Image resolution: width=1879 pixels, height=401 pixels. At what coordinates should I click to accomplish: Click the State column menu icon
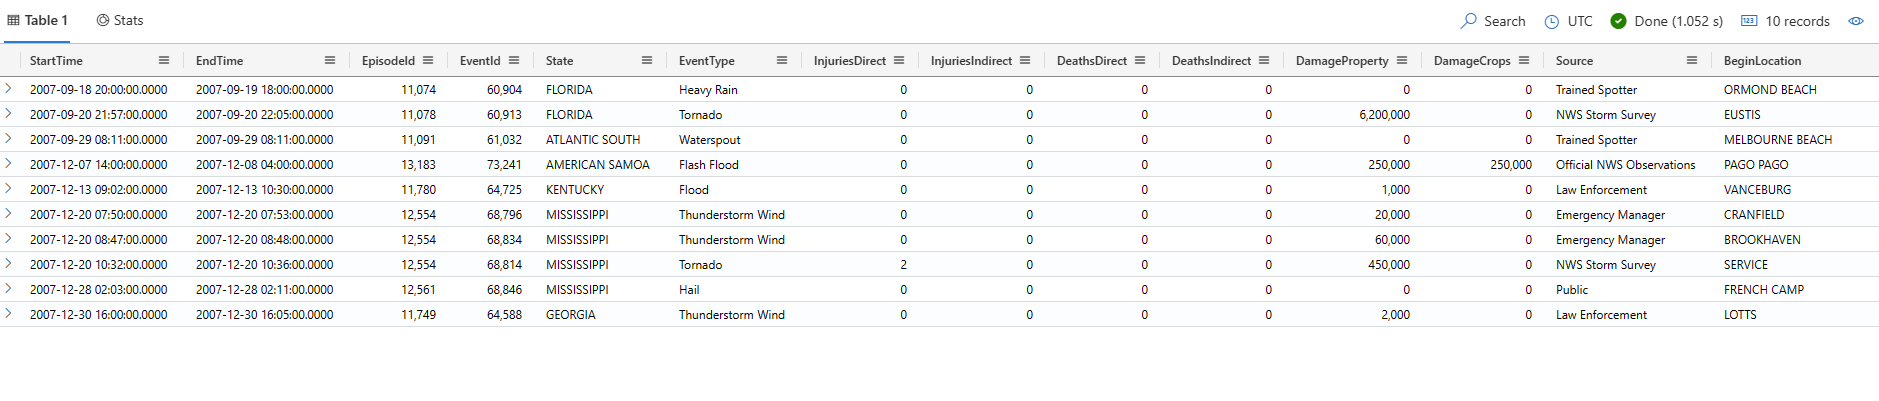point(647,61)
